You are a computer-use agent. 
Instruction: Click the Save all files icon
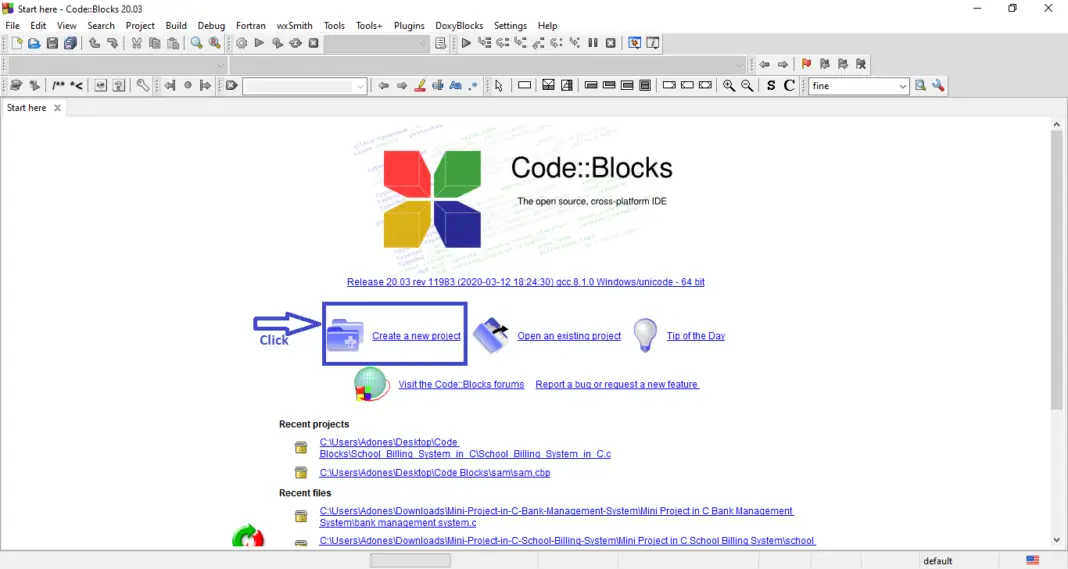pos(70,44)
